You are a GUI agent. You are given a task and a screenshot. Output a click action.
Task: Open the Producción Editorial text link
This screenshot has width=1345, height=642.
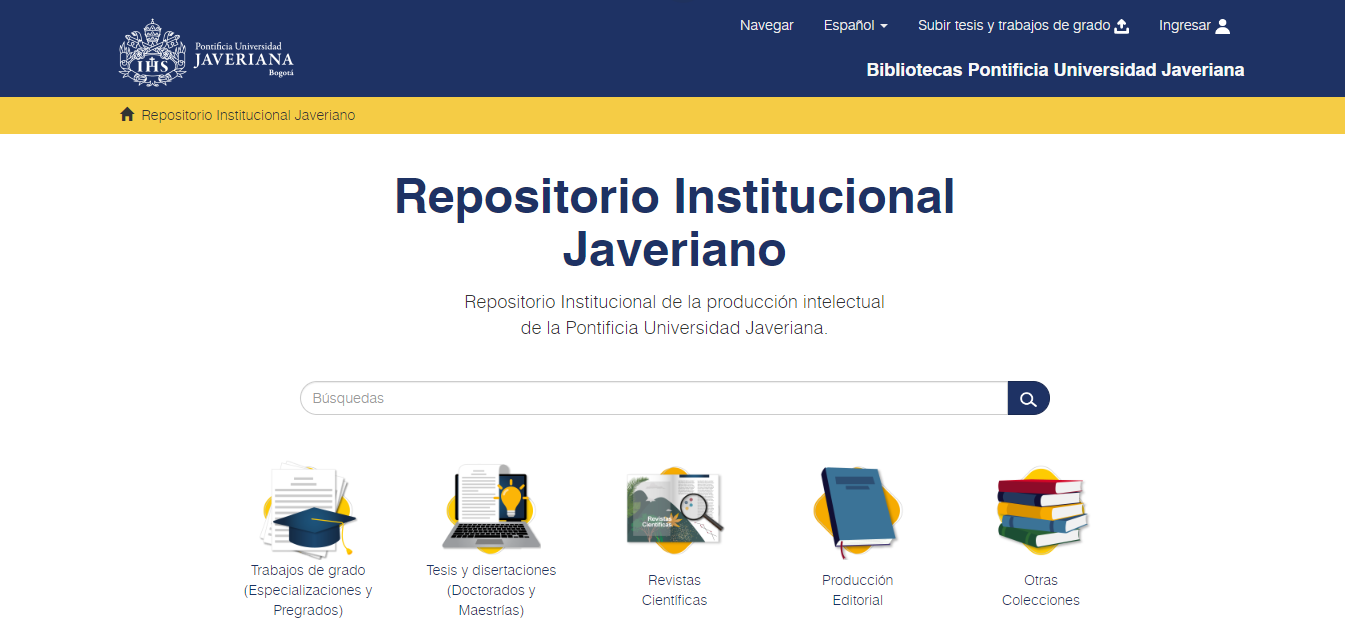tap(858, 590)
